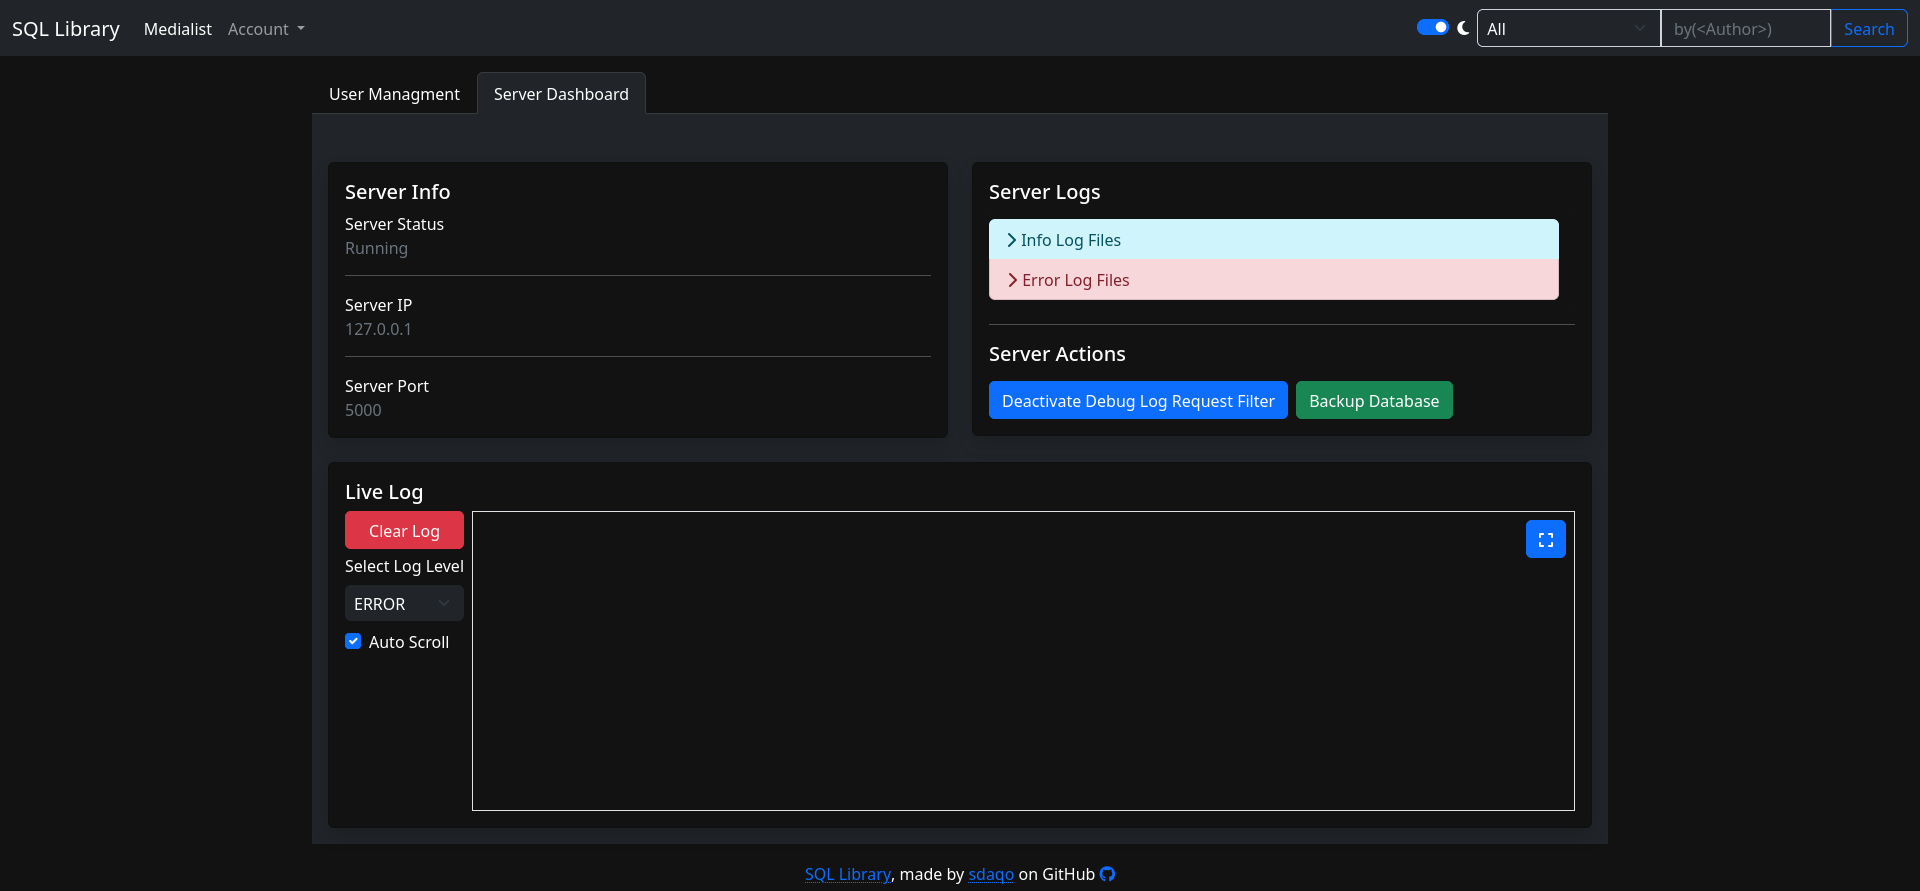Expand Error Log Files section
The width and height of the screenshot is (1920, 891).
coord(1273,280)
